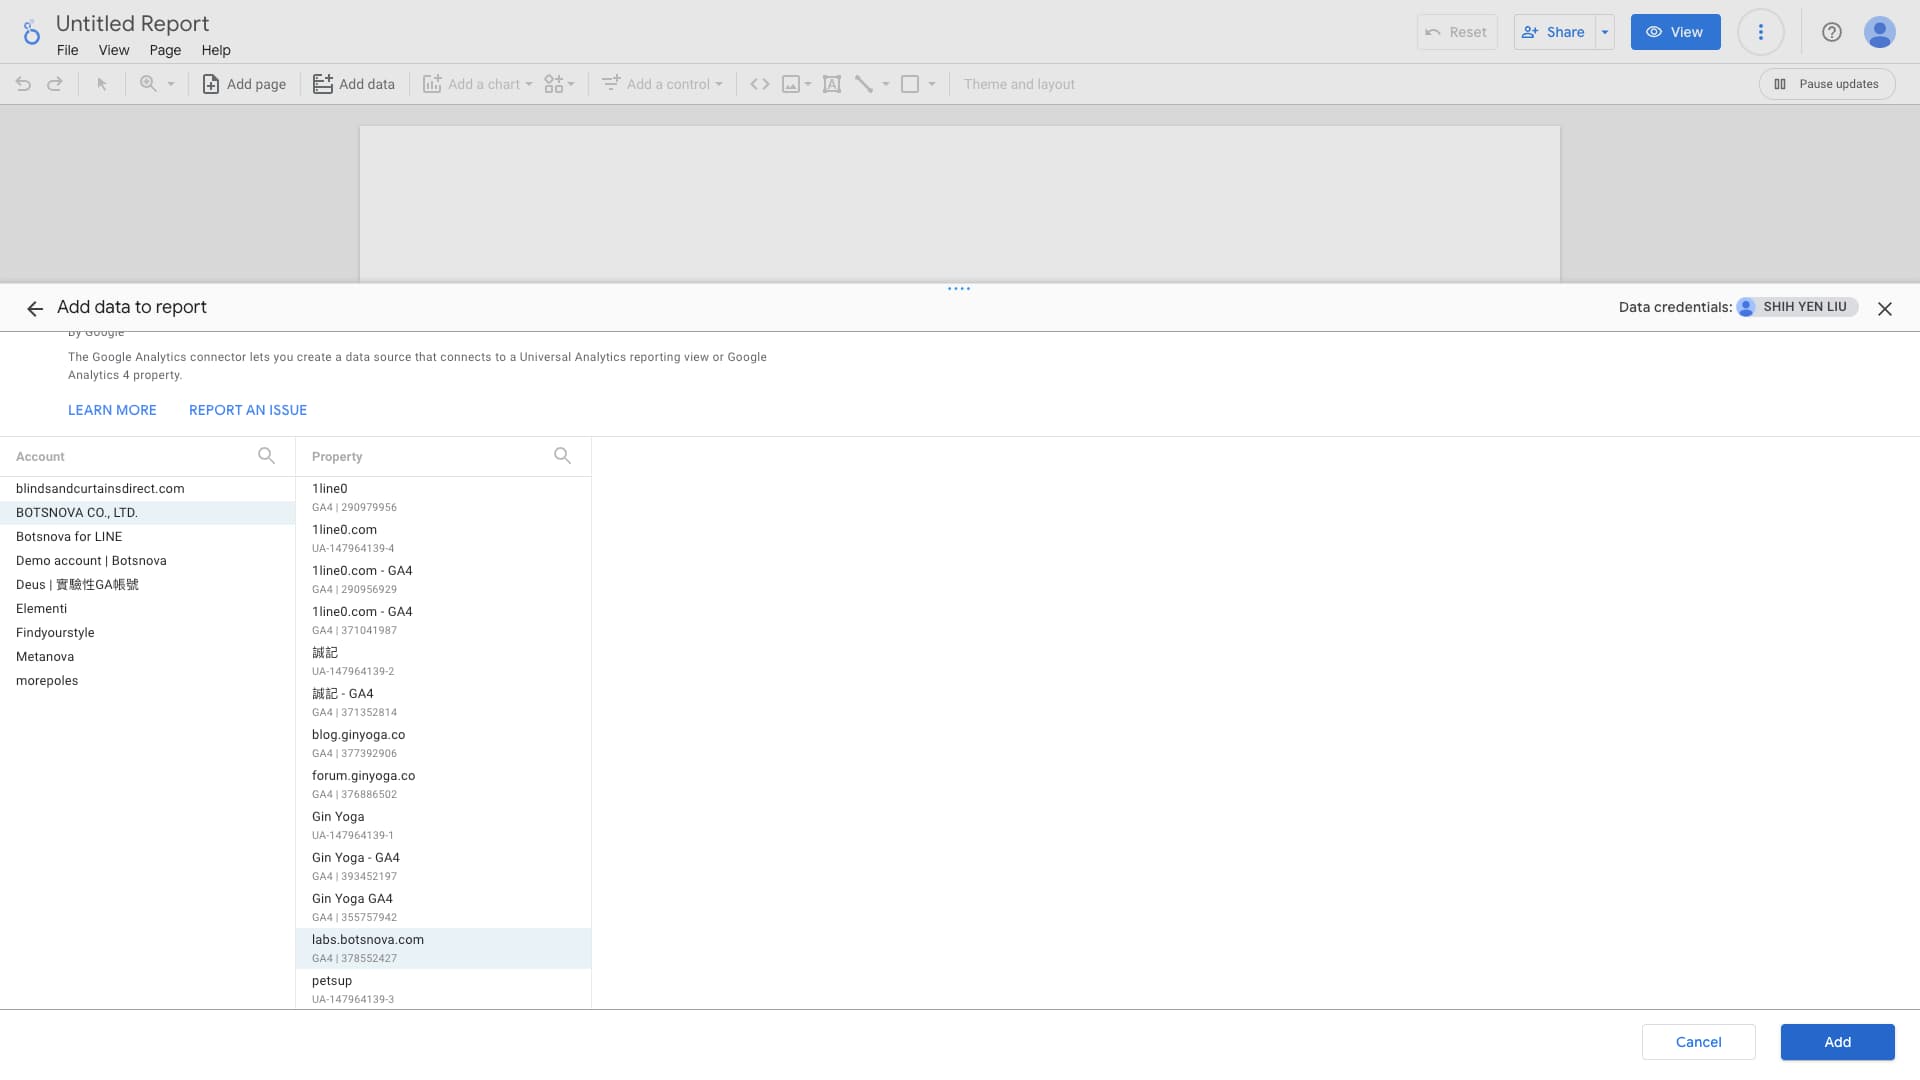Click the REPORT AN ISSUE link
Image resolution: width=1920 pixels, height=1080 pixels.
click(248, 410)
